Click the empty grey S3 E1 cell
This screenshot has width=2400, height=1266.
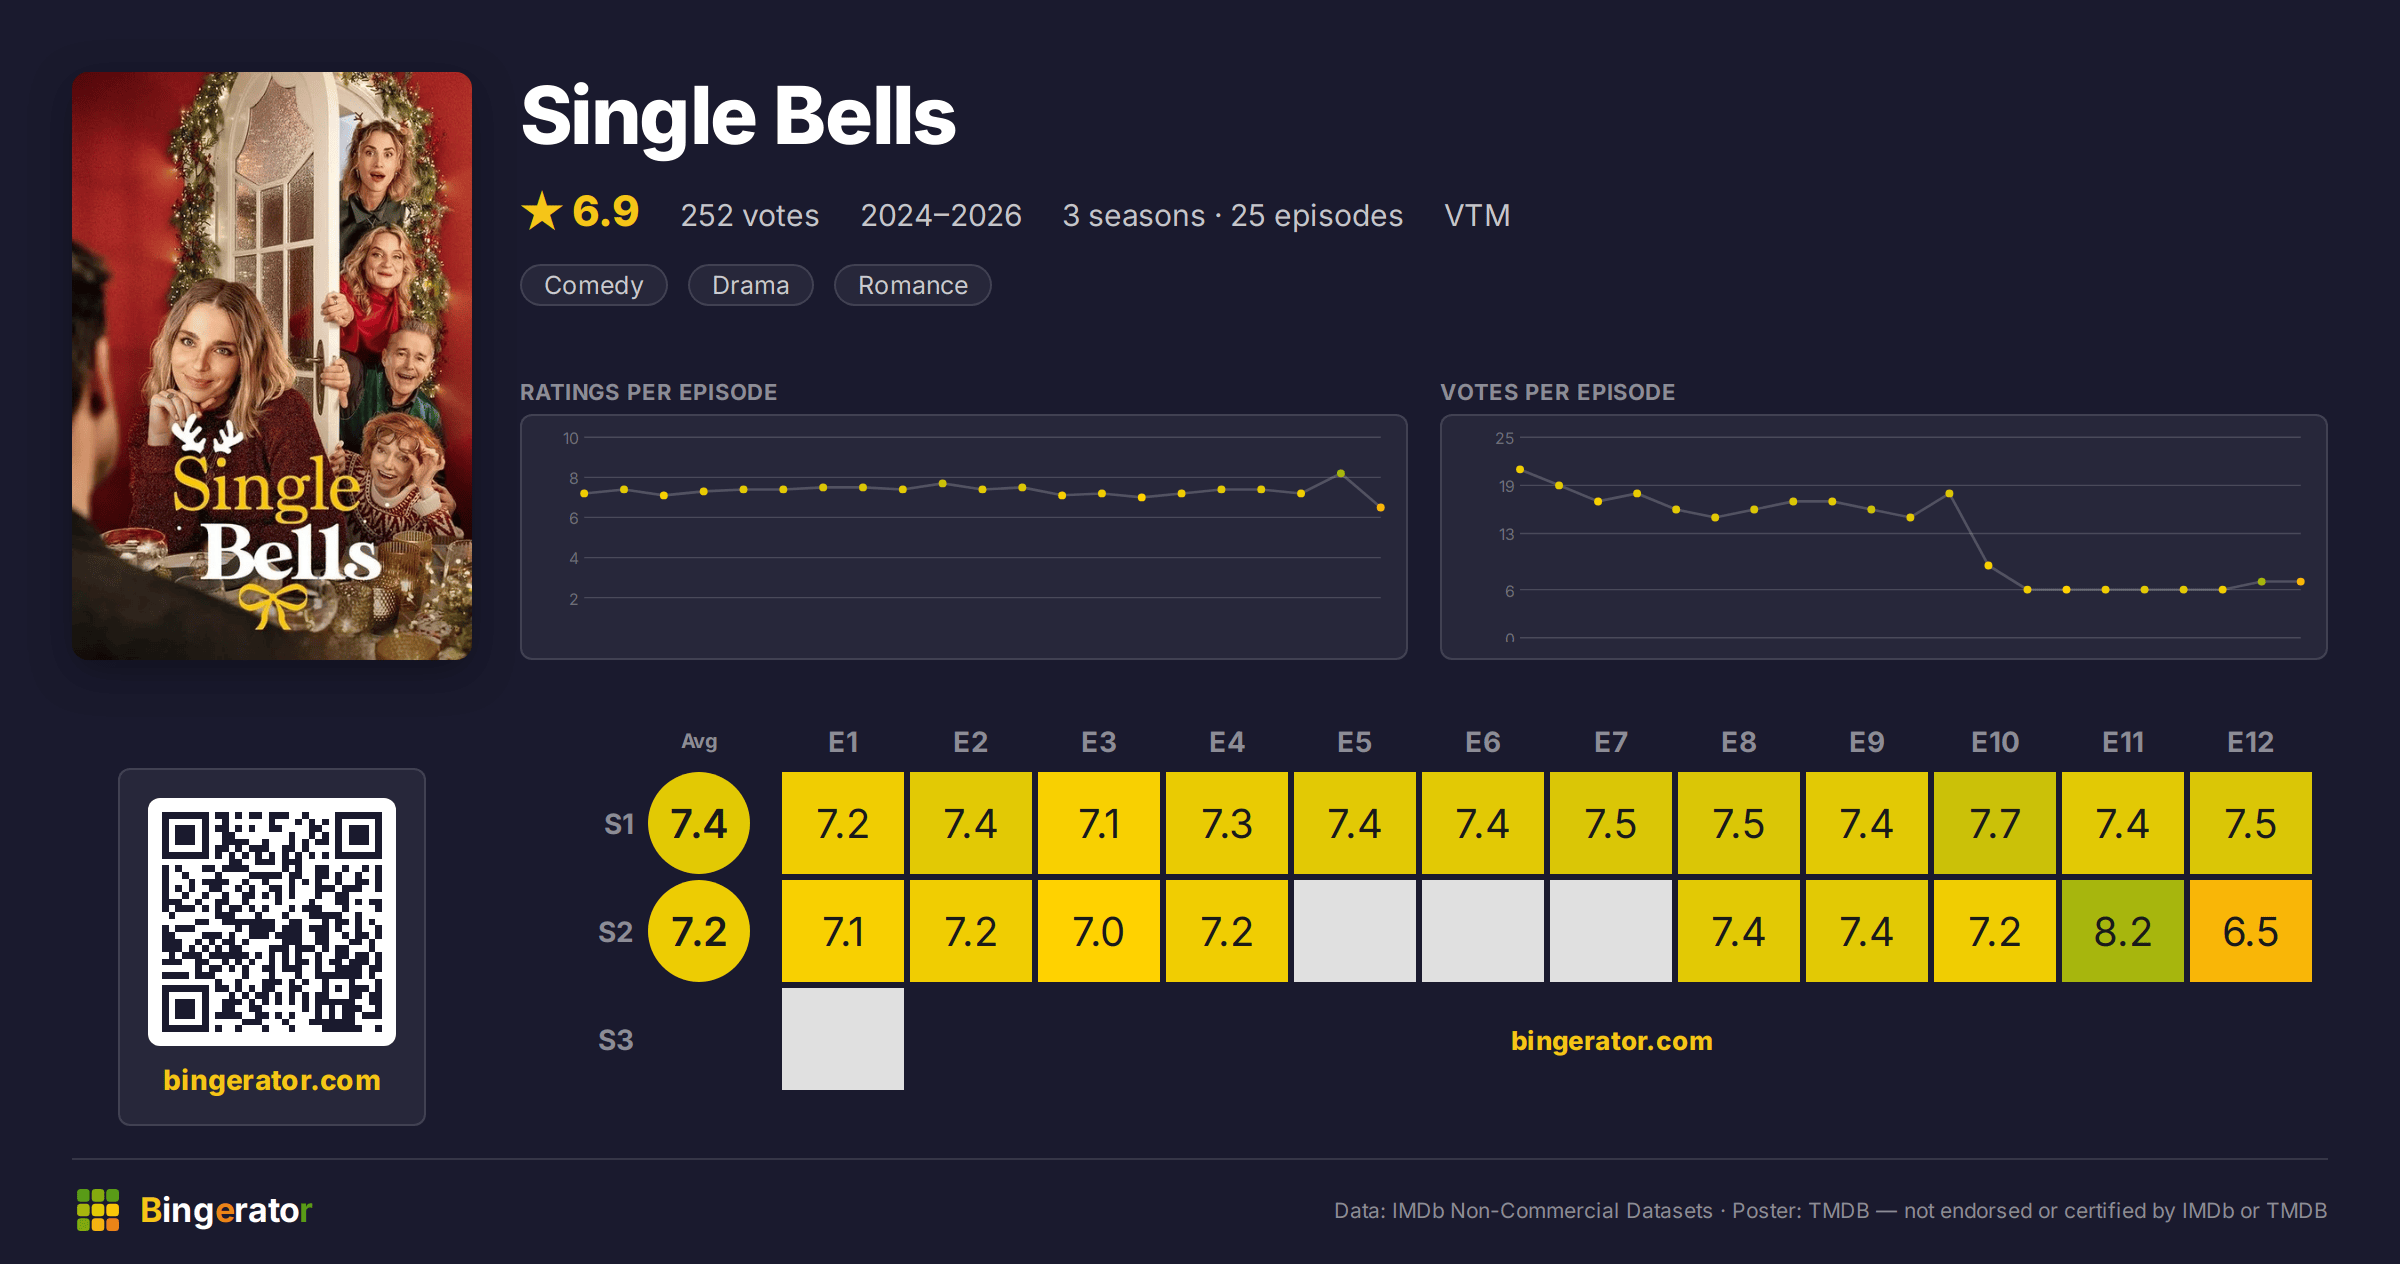click(843, 1039)
